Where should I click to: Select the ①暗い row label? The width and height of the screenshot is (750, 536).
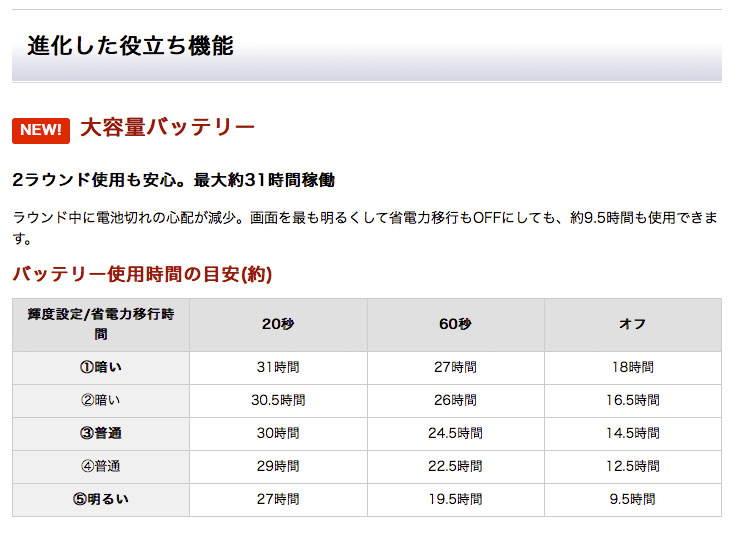click(x=101, y=367)
